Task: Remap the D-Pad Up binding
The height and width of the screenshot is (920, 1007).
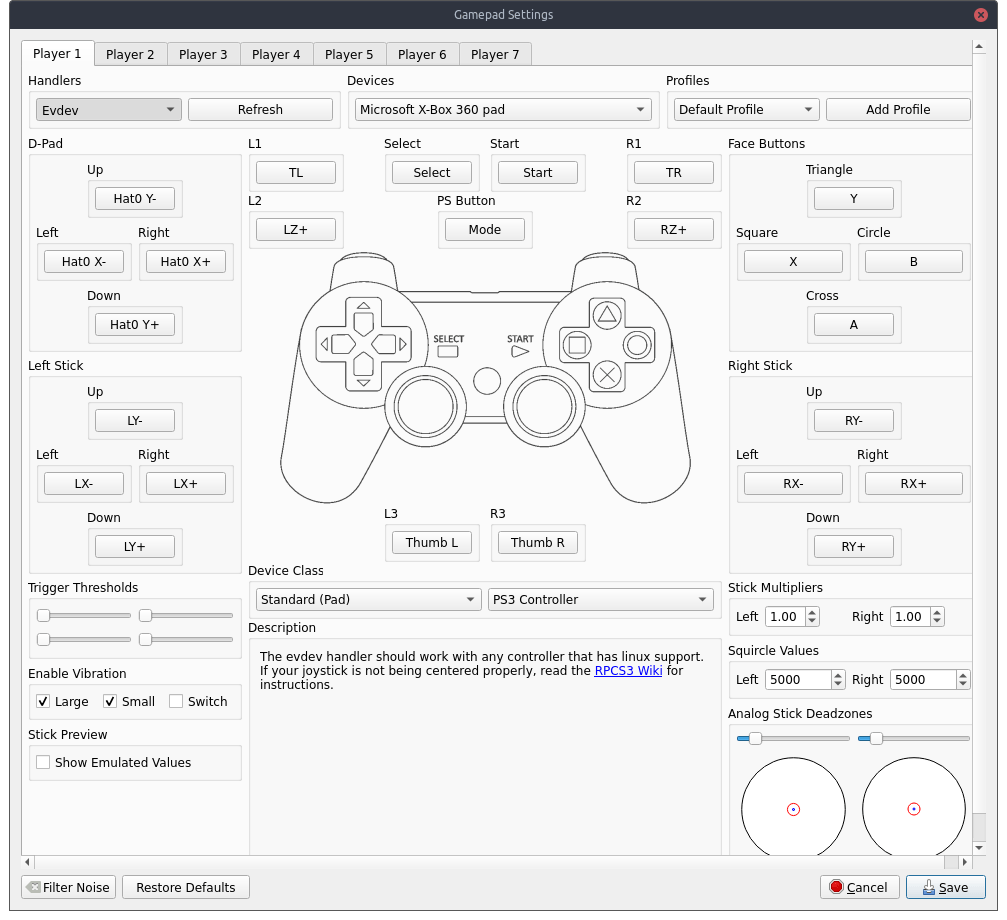Action: point(135,198)
